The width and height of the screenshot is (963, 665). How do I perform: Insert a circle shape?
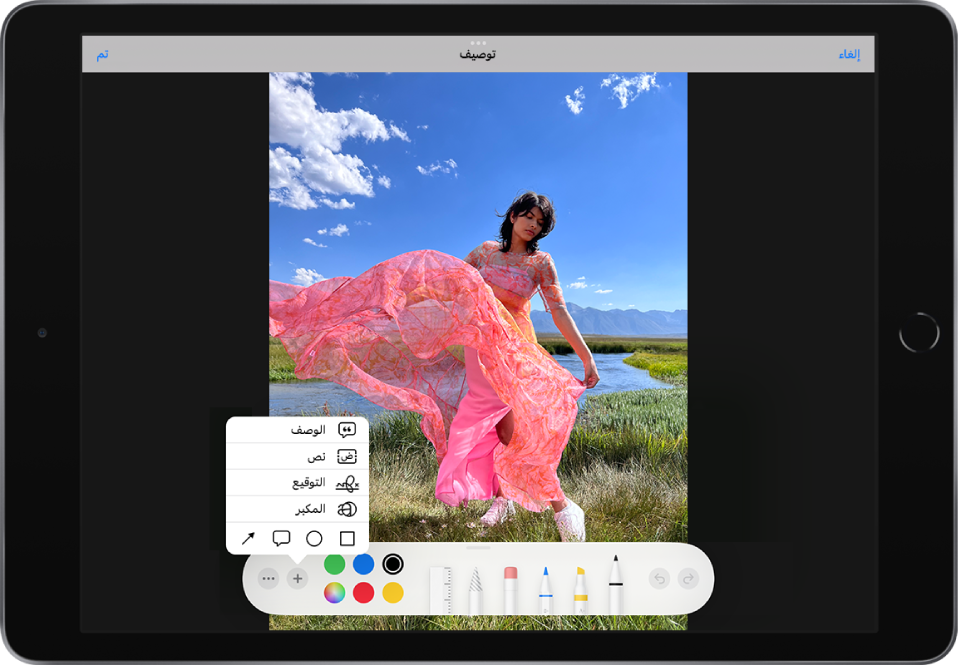click(x=314, y=538)
